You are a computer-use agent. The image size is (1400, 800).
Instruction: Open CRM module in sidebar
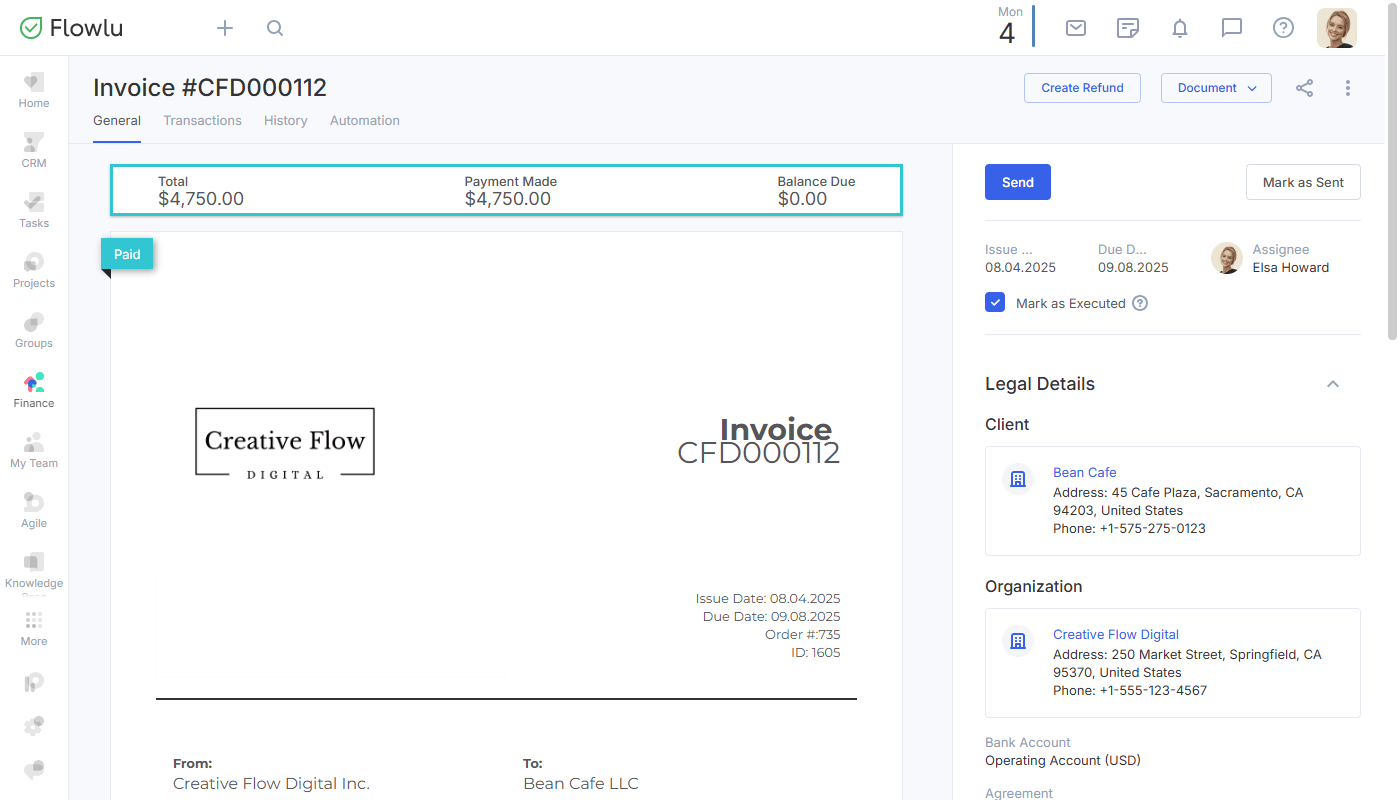34,151
